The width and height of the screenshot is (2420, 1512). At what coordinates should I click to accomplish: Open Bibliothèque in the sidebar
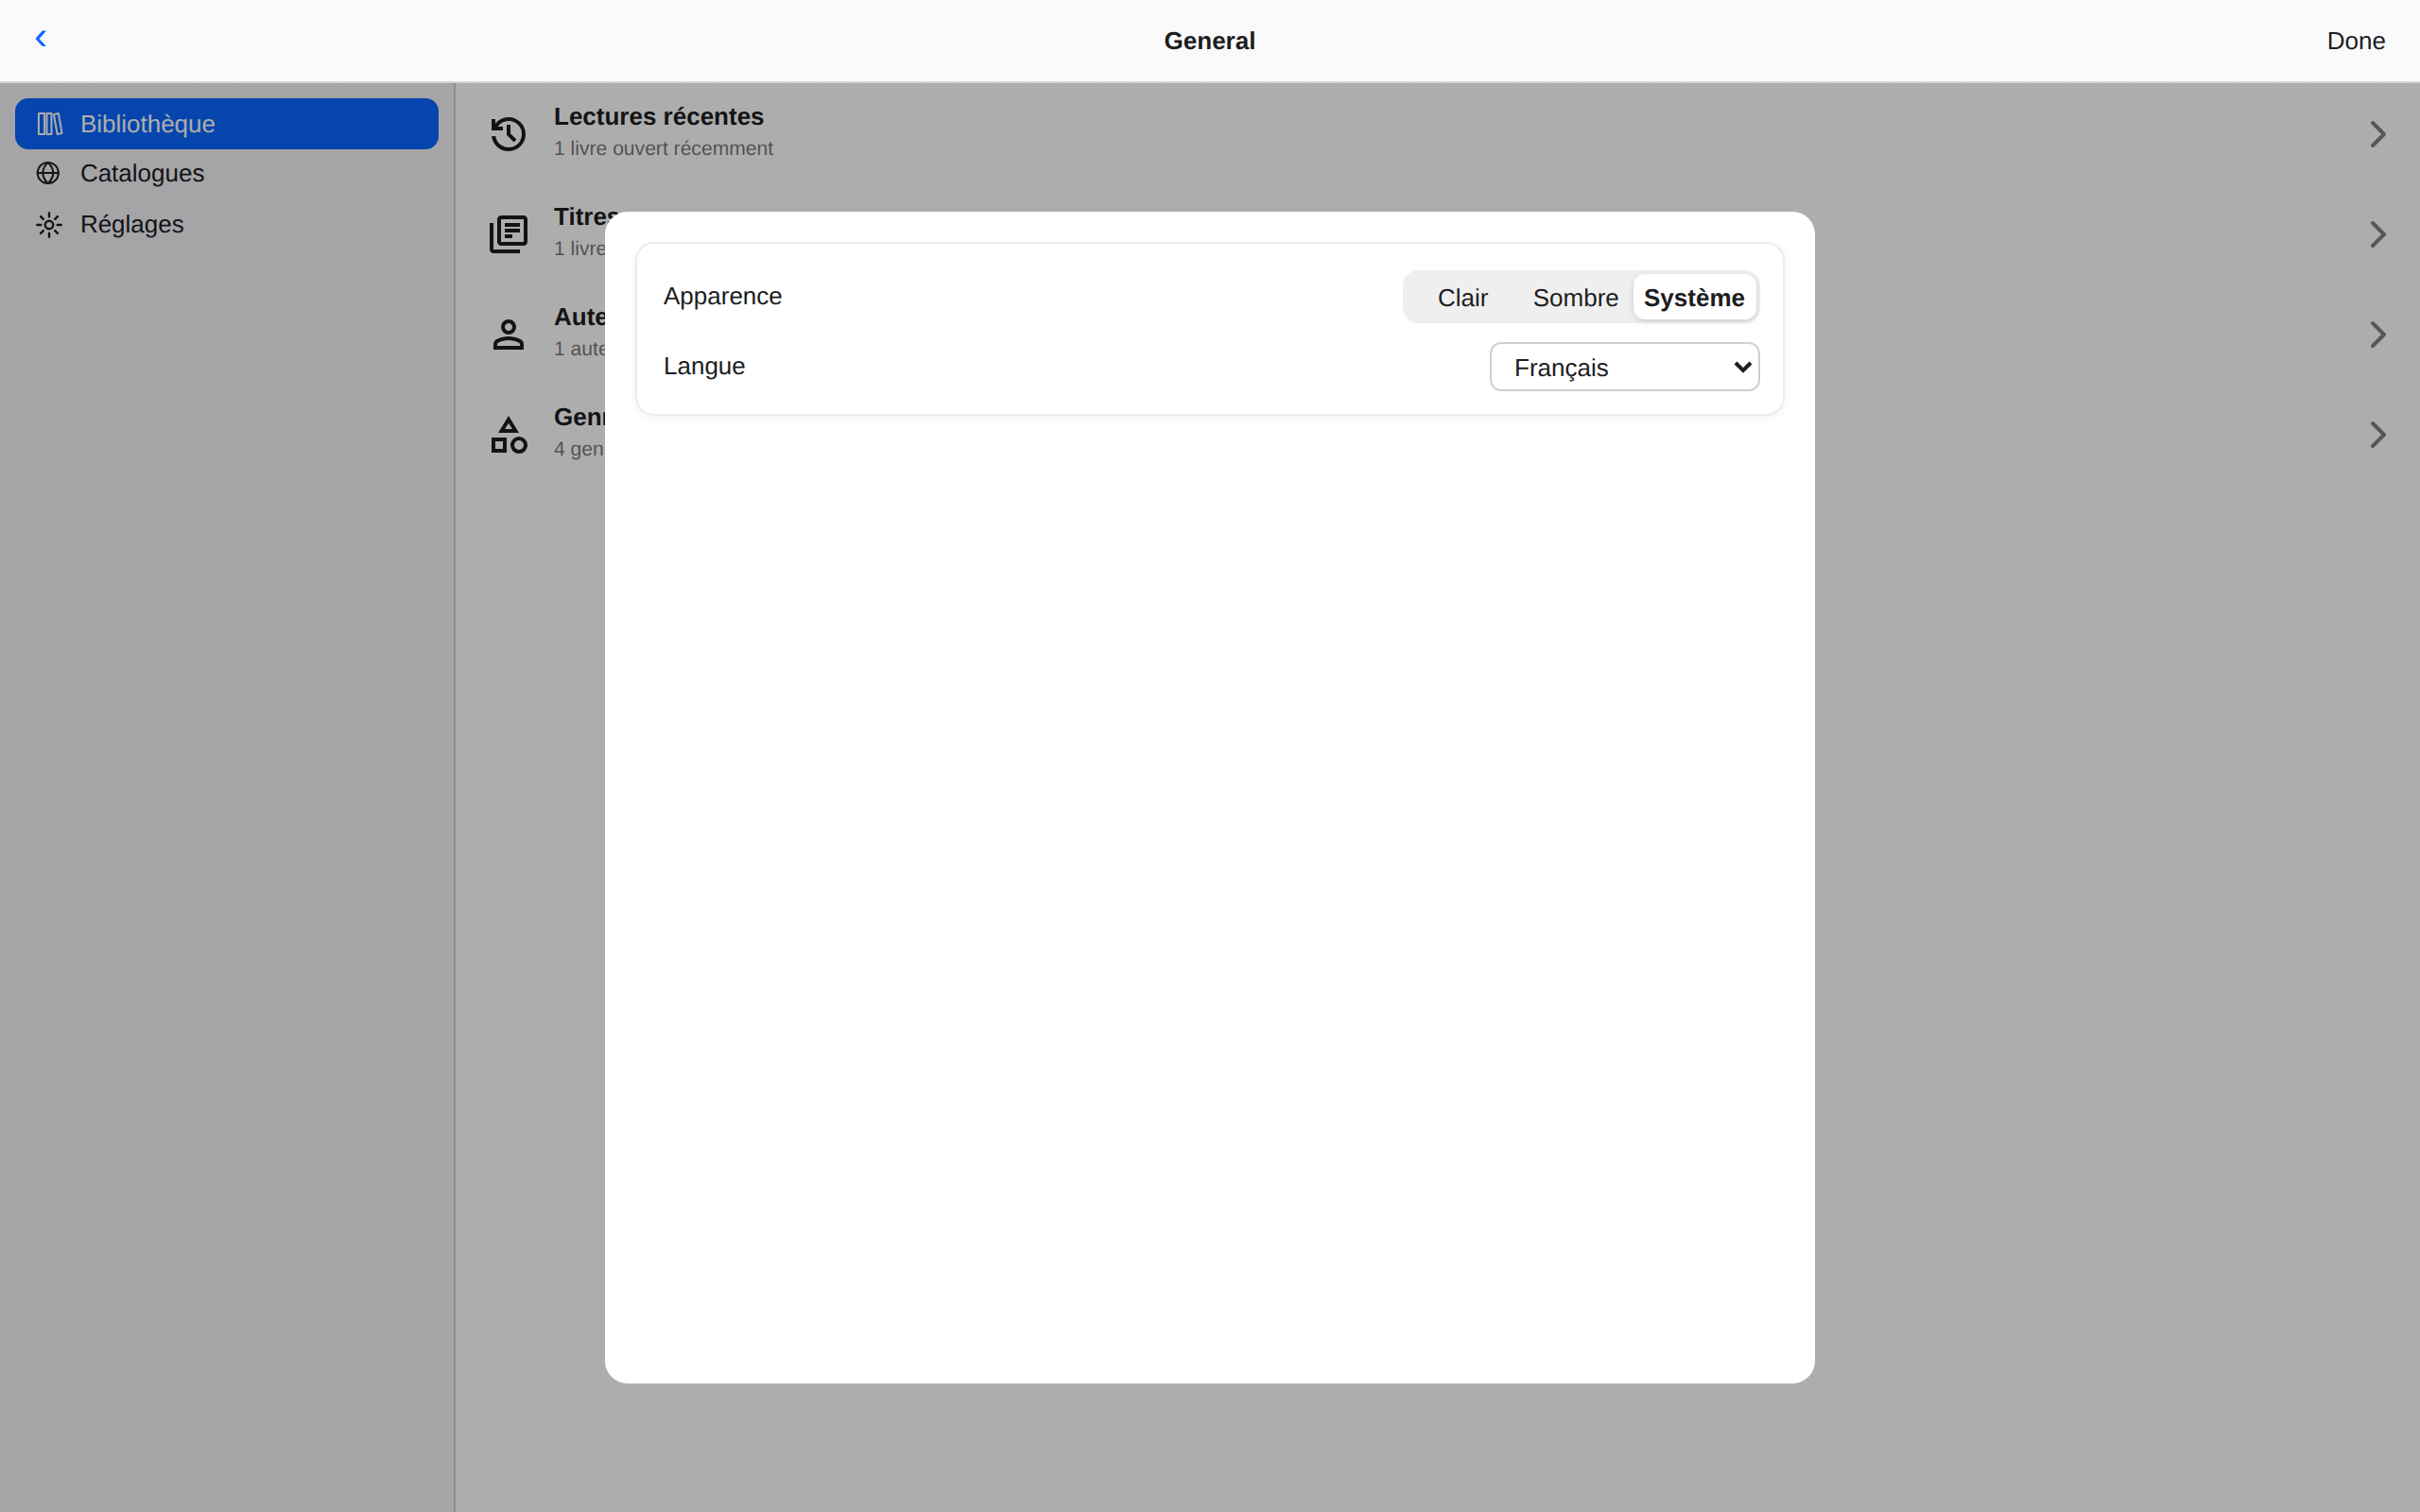tap(226, 124)
